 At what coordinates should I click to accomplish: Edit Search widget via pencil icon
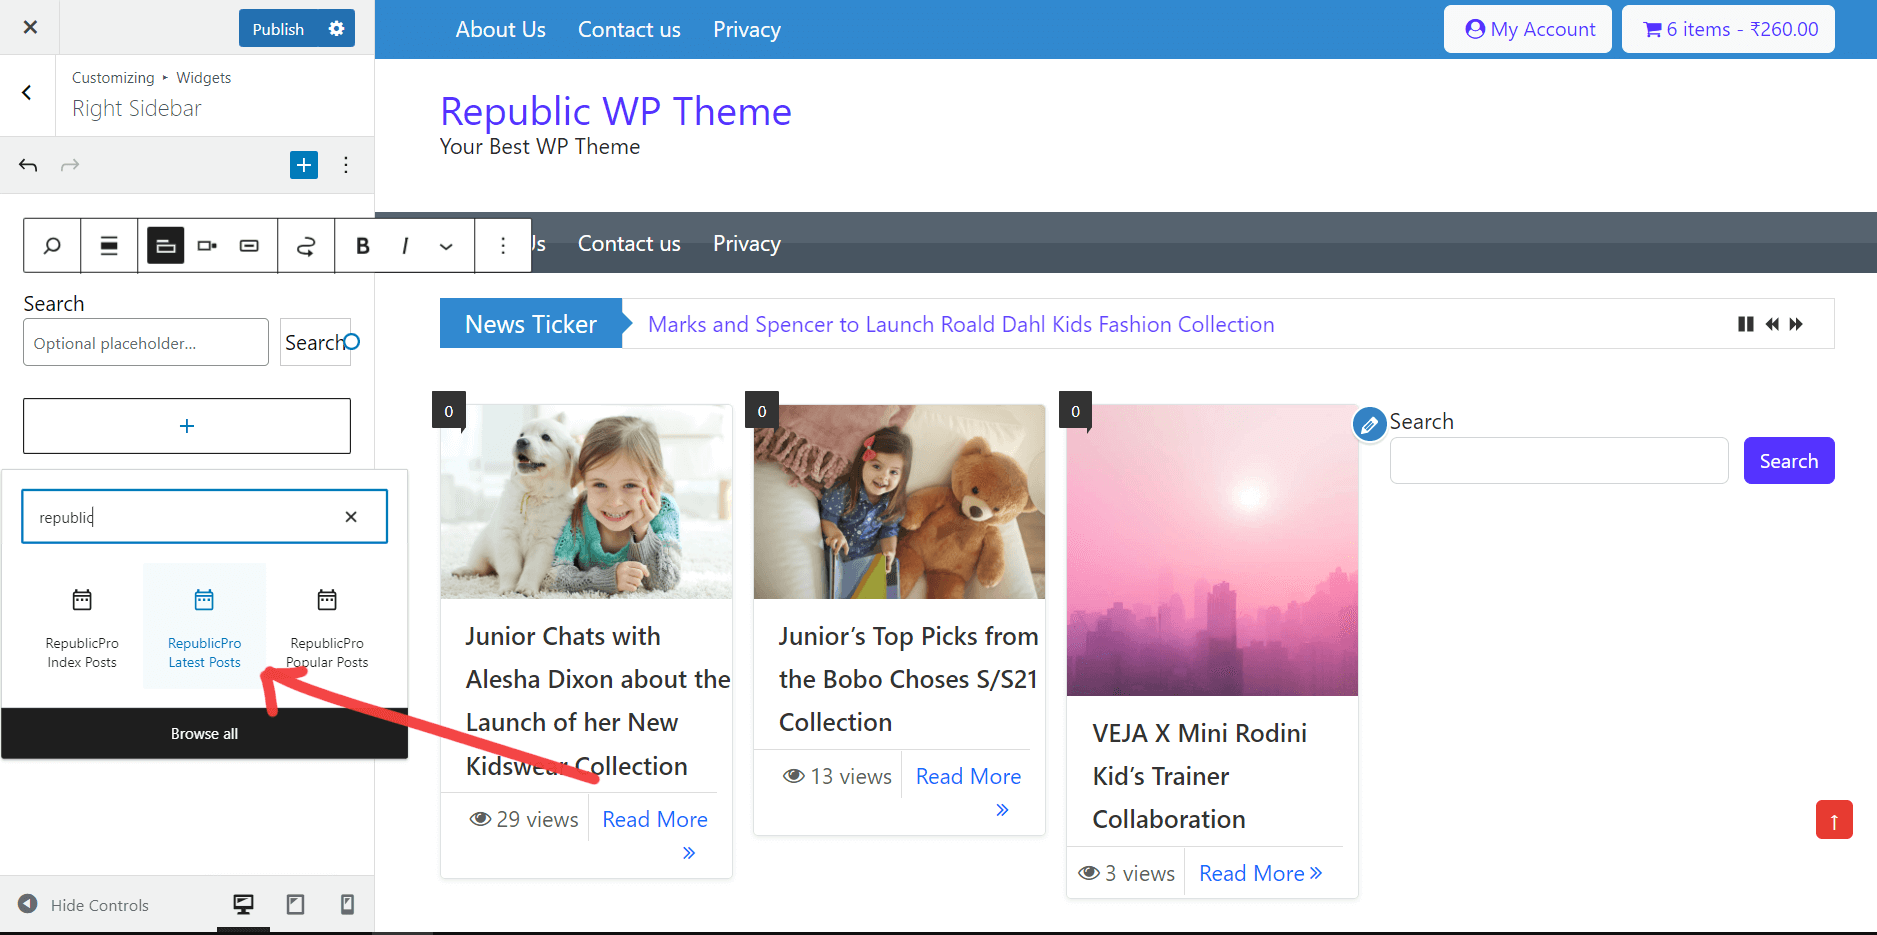pyautogui.click(x=1369, y=425)
